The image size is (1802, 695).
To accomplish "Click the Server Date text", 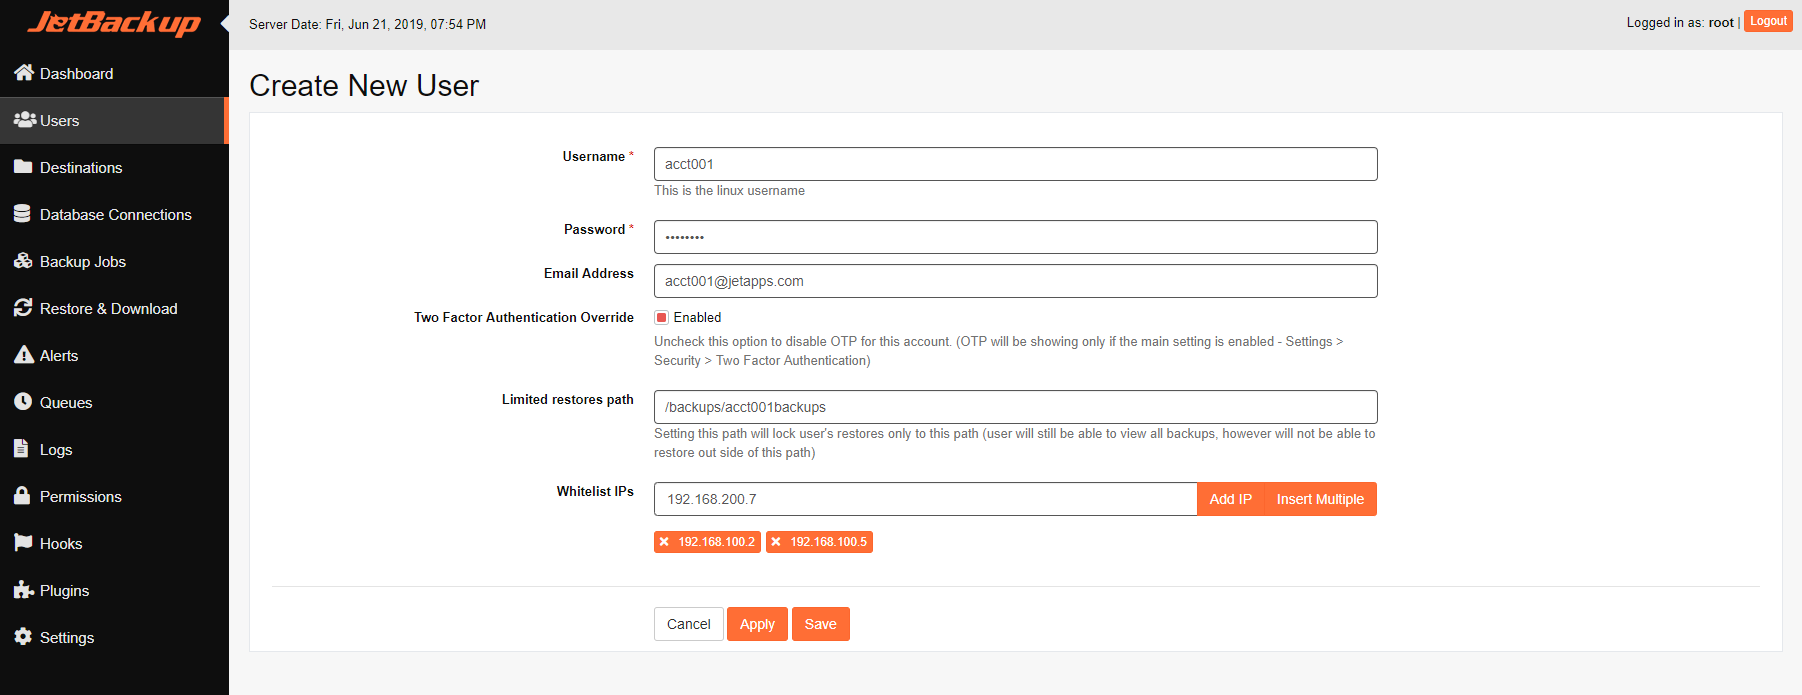I will click(367, 24).
